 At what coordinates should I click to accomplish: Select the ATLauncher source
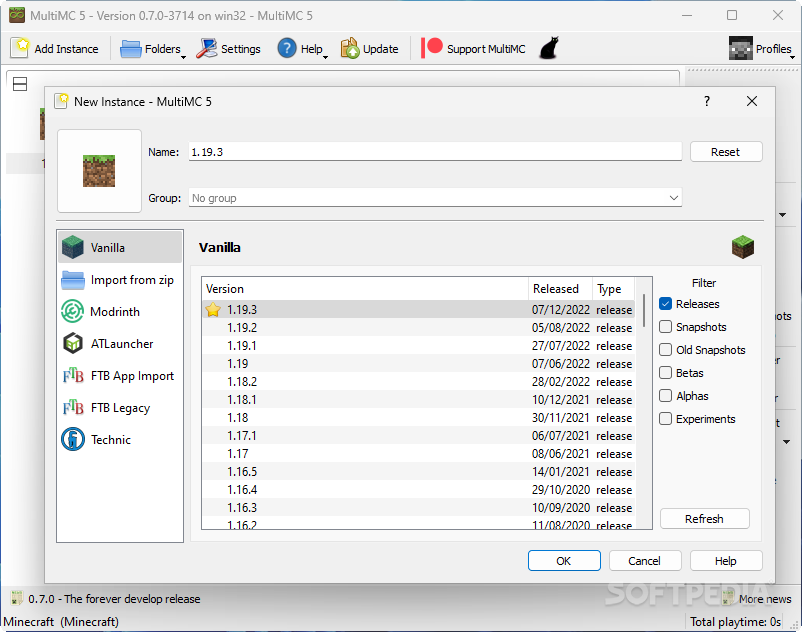120,344
